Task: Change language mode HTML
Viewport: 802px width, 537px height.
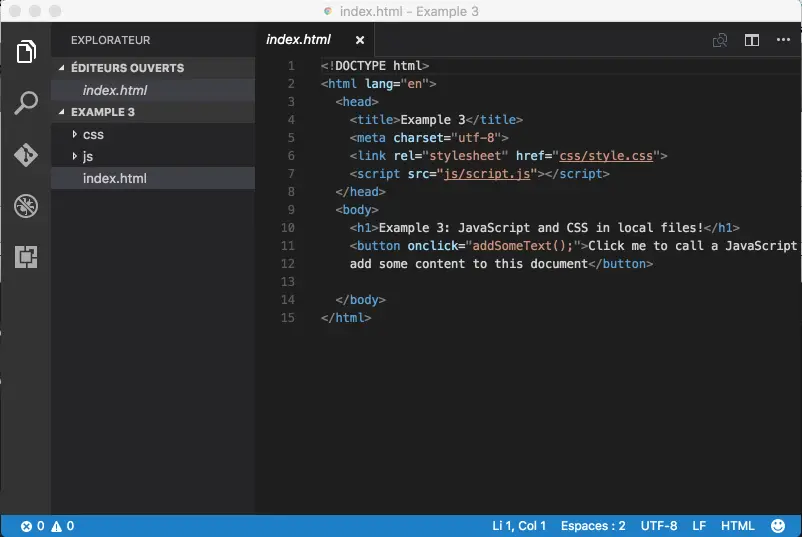Action: (x=737, y=526)
